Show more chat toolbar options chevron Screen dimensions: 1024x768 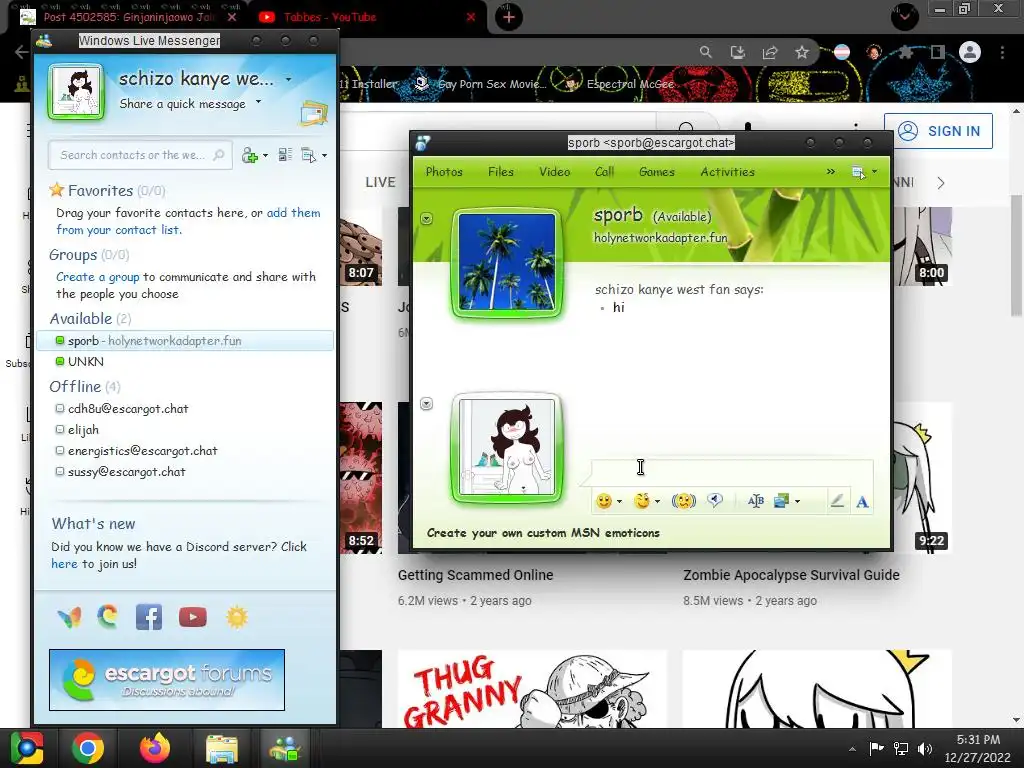(830, 171)
